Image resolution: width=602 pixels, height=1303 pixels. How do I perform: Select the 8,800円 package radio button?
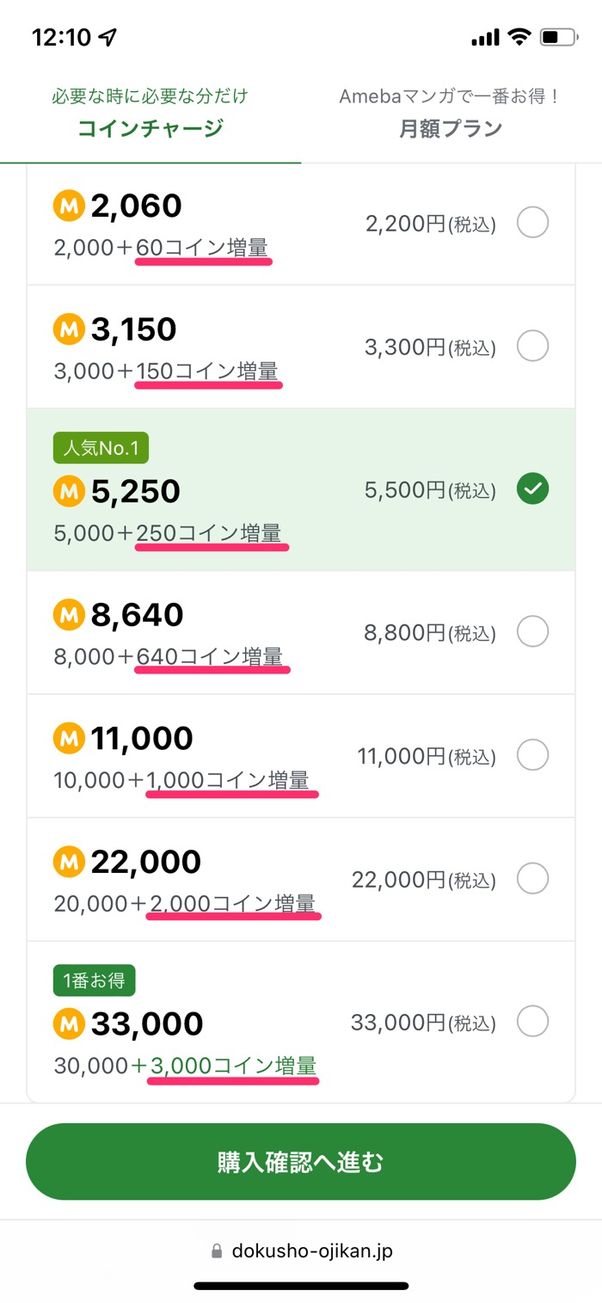533,631
